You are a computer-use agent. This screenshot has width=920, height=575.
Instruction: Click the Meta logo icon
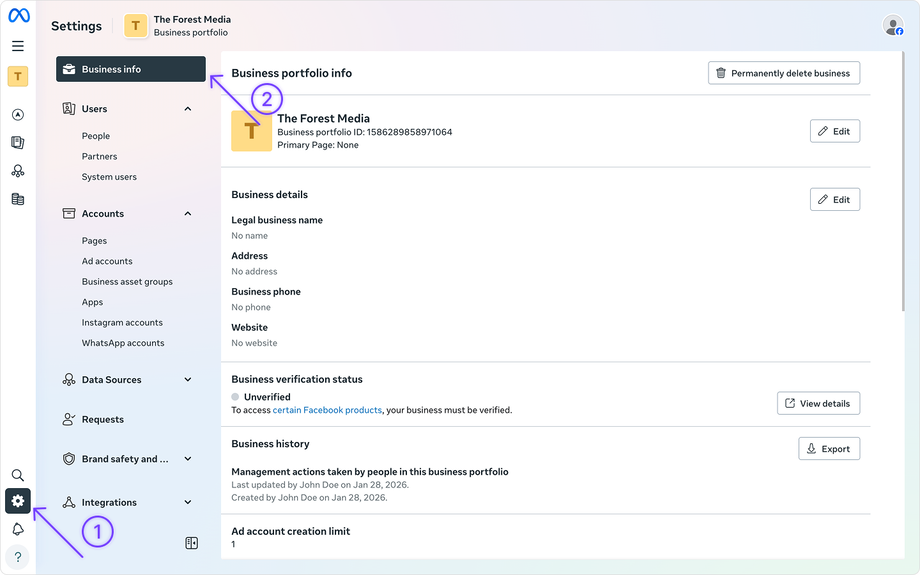click(18, 17)
